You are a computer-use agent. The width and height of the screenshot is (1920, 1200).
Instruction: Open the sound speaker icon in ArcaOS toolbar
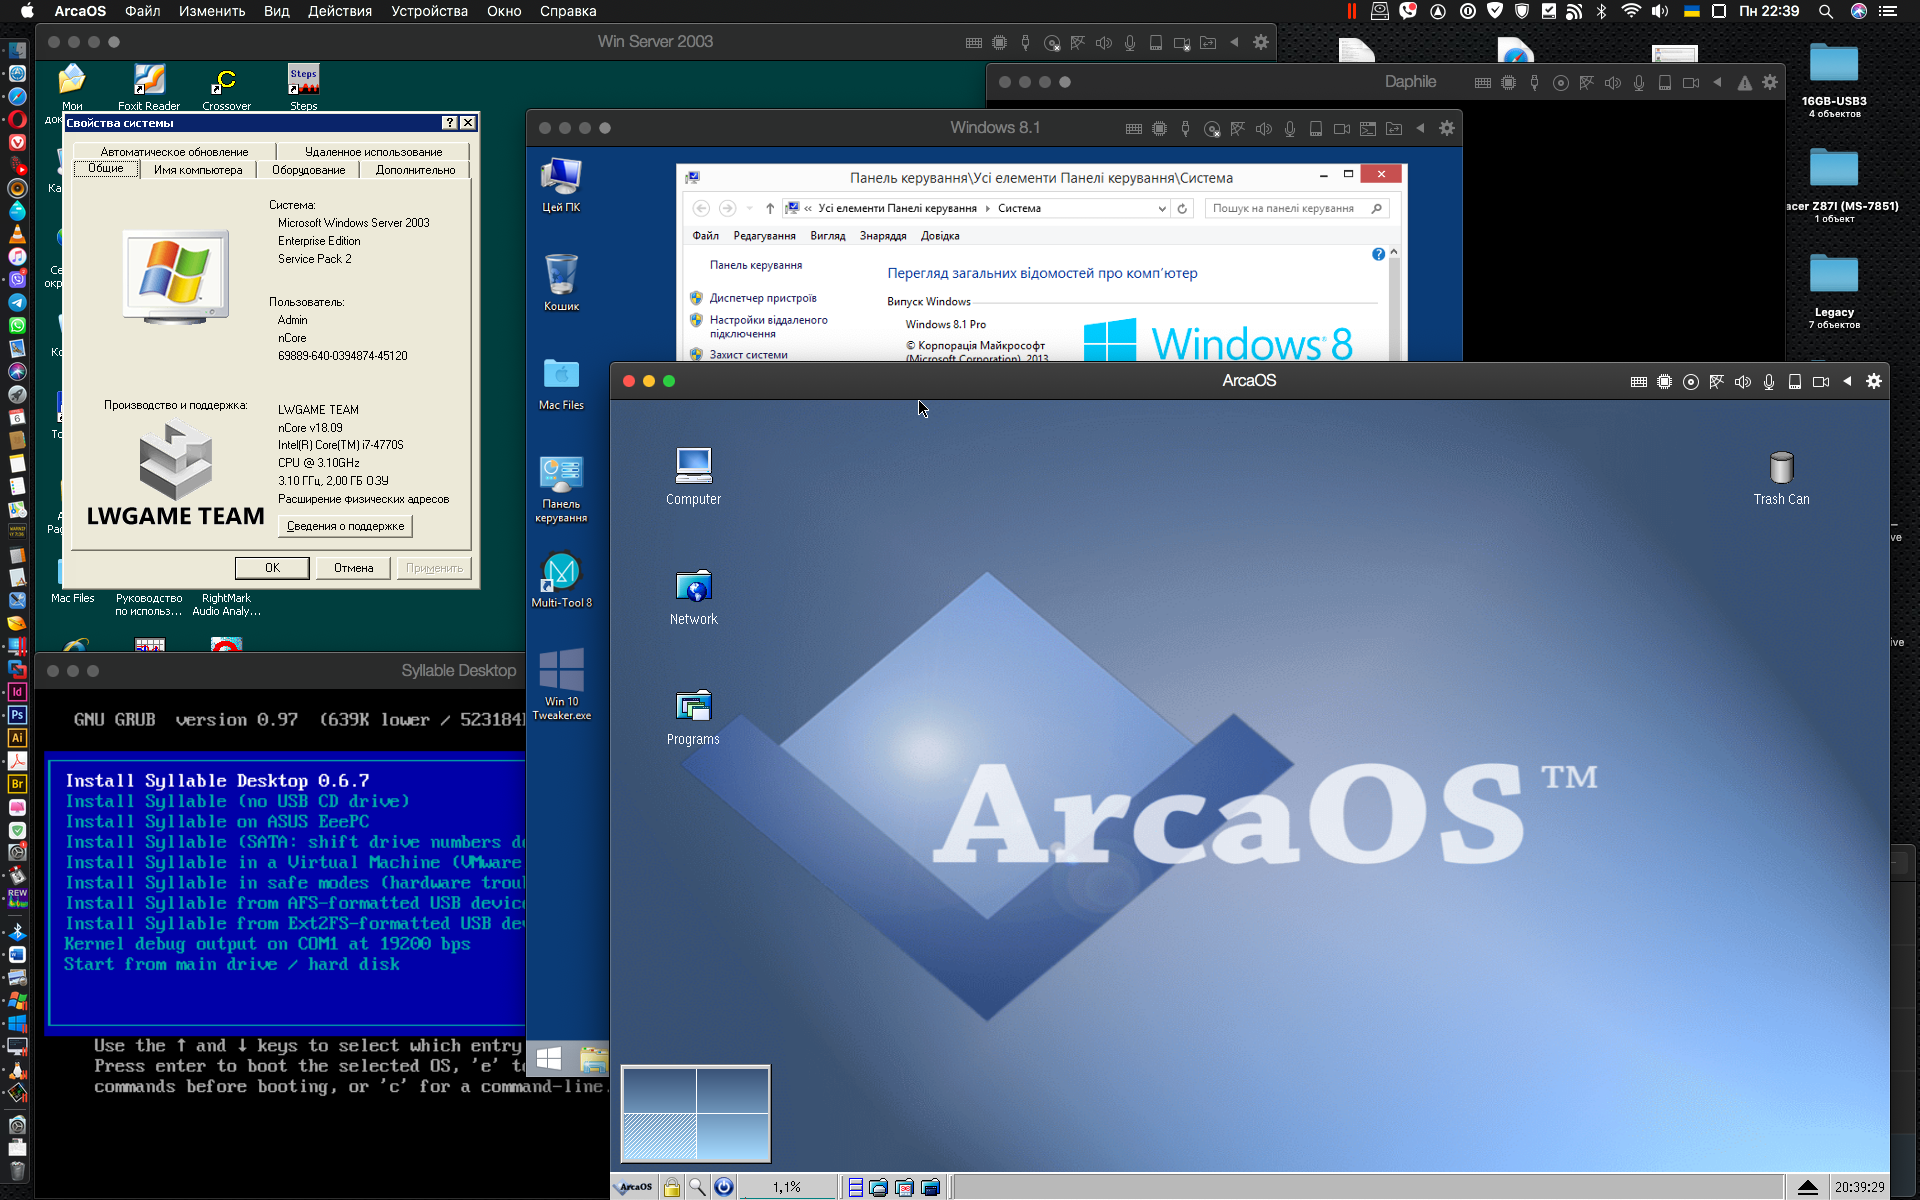click(x=1742, y=381)
